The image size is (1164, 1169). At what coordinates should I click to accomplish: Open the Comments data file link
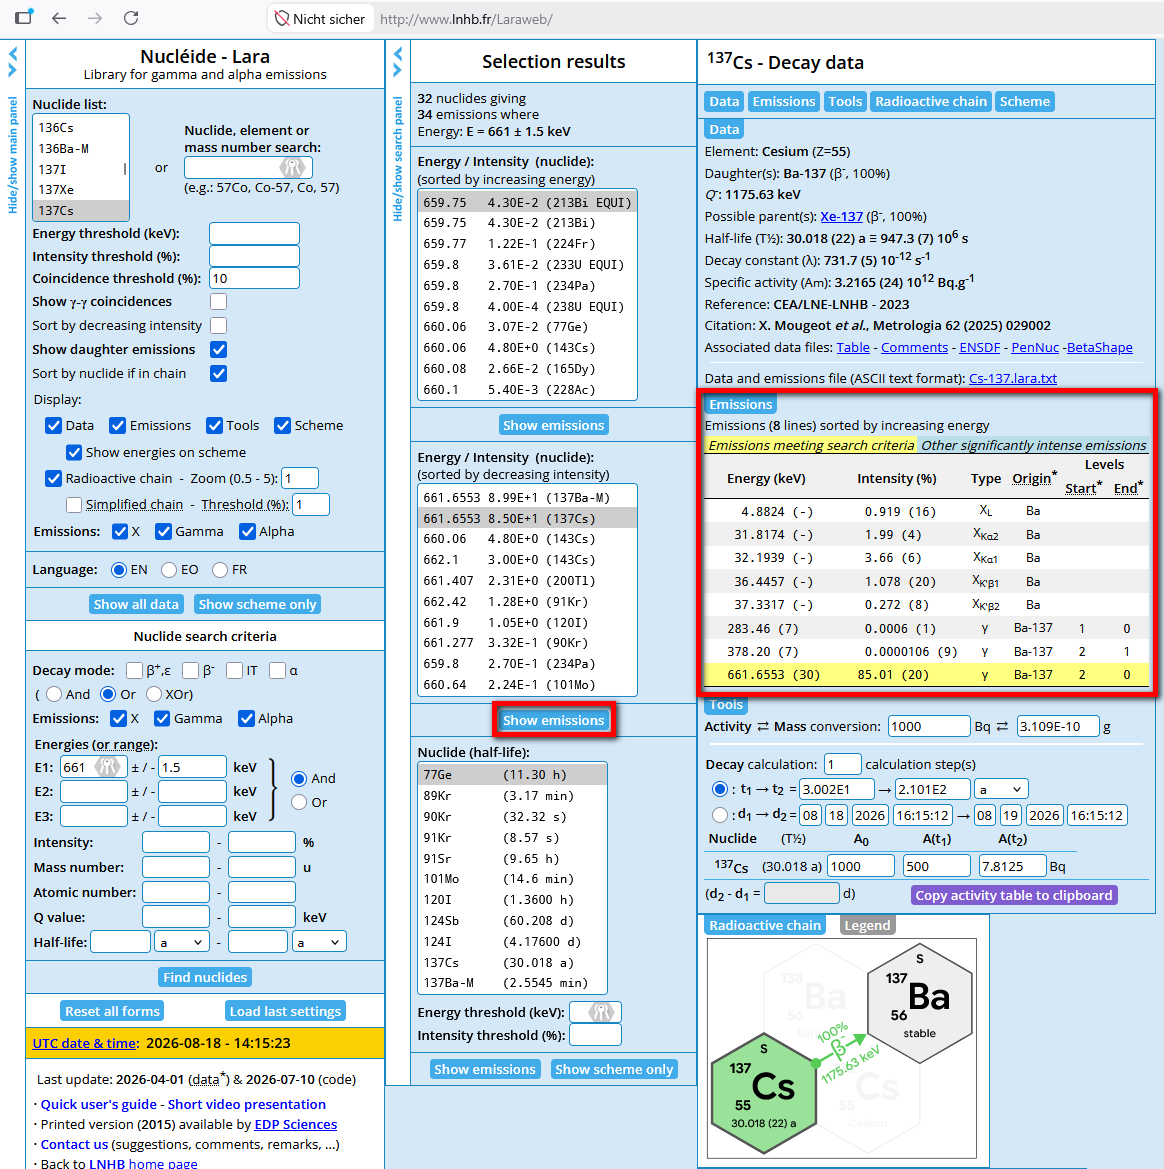[x=914, y=347]
